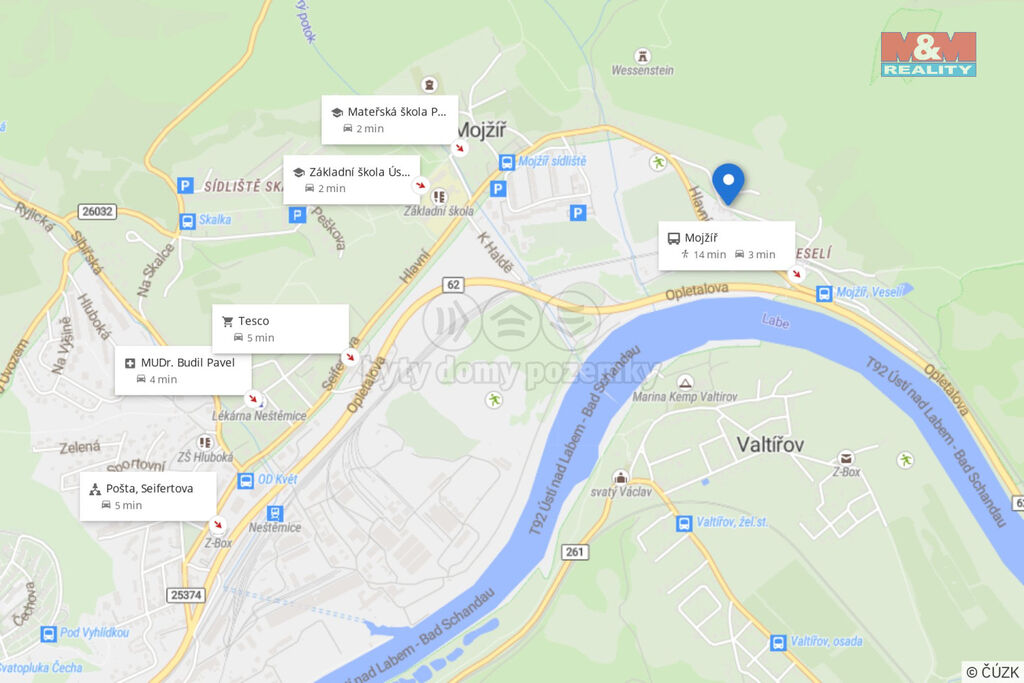The image size is (1024, 683).
Task: Click the Z-Box parcel icon in Valtířov
Action: click(x=846, y=458)
